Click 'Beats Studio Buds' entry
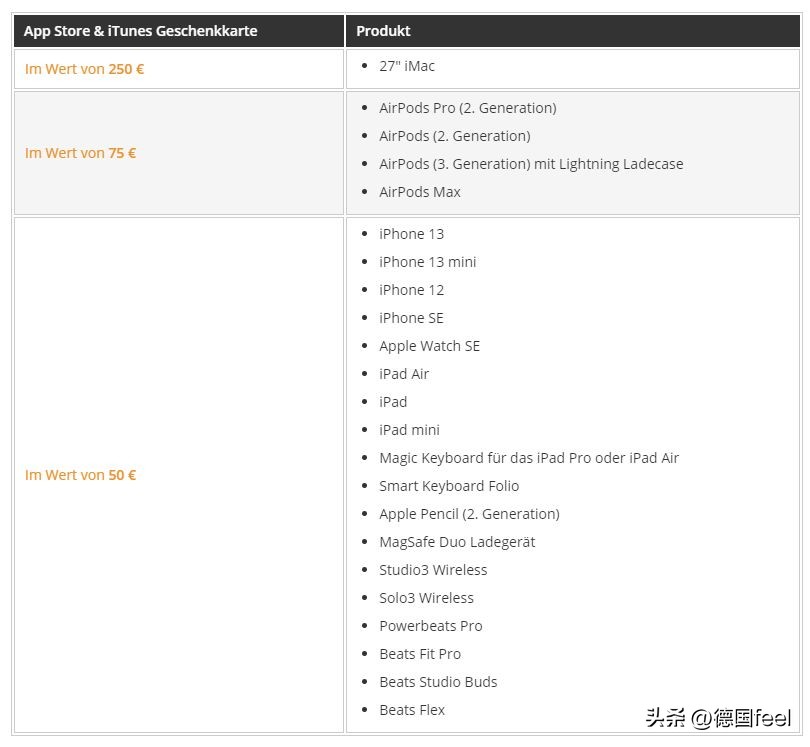The height and width of the screenshot is (747, 810). pyautogui.click(x=438, y=682)
